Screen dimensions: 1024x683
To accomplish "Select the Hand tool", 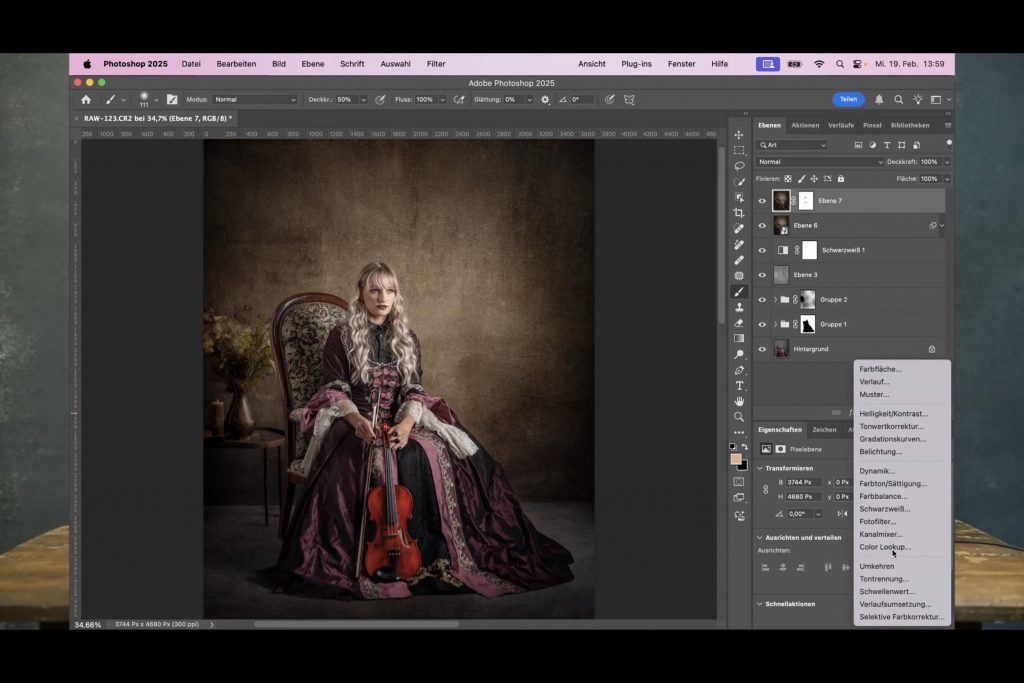I will [739, 401].
